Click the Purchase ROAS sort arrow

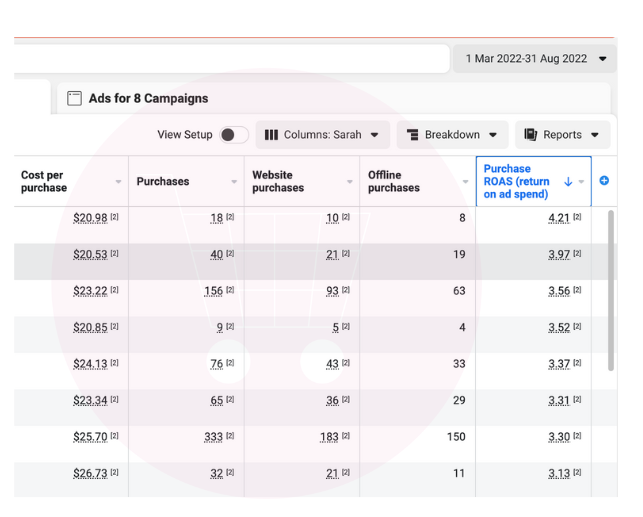click(x=568, y=182)
